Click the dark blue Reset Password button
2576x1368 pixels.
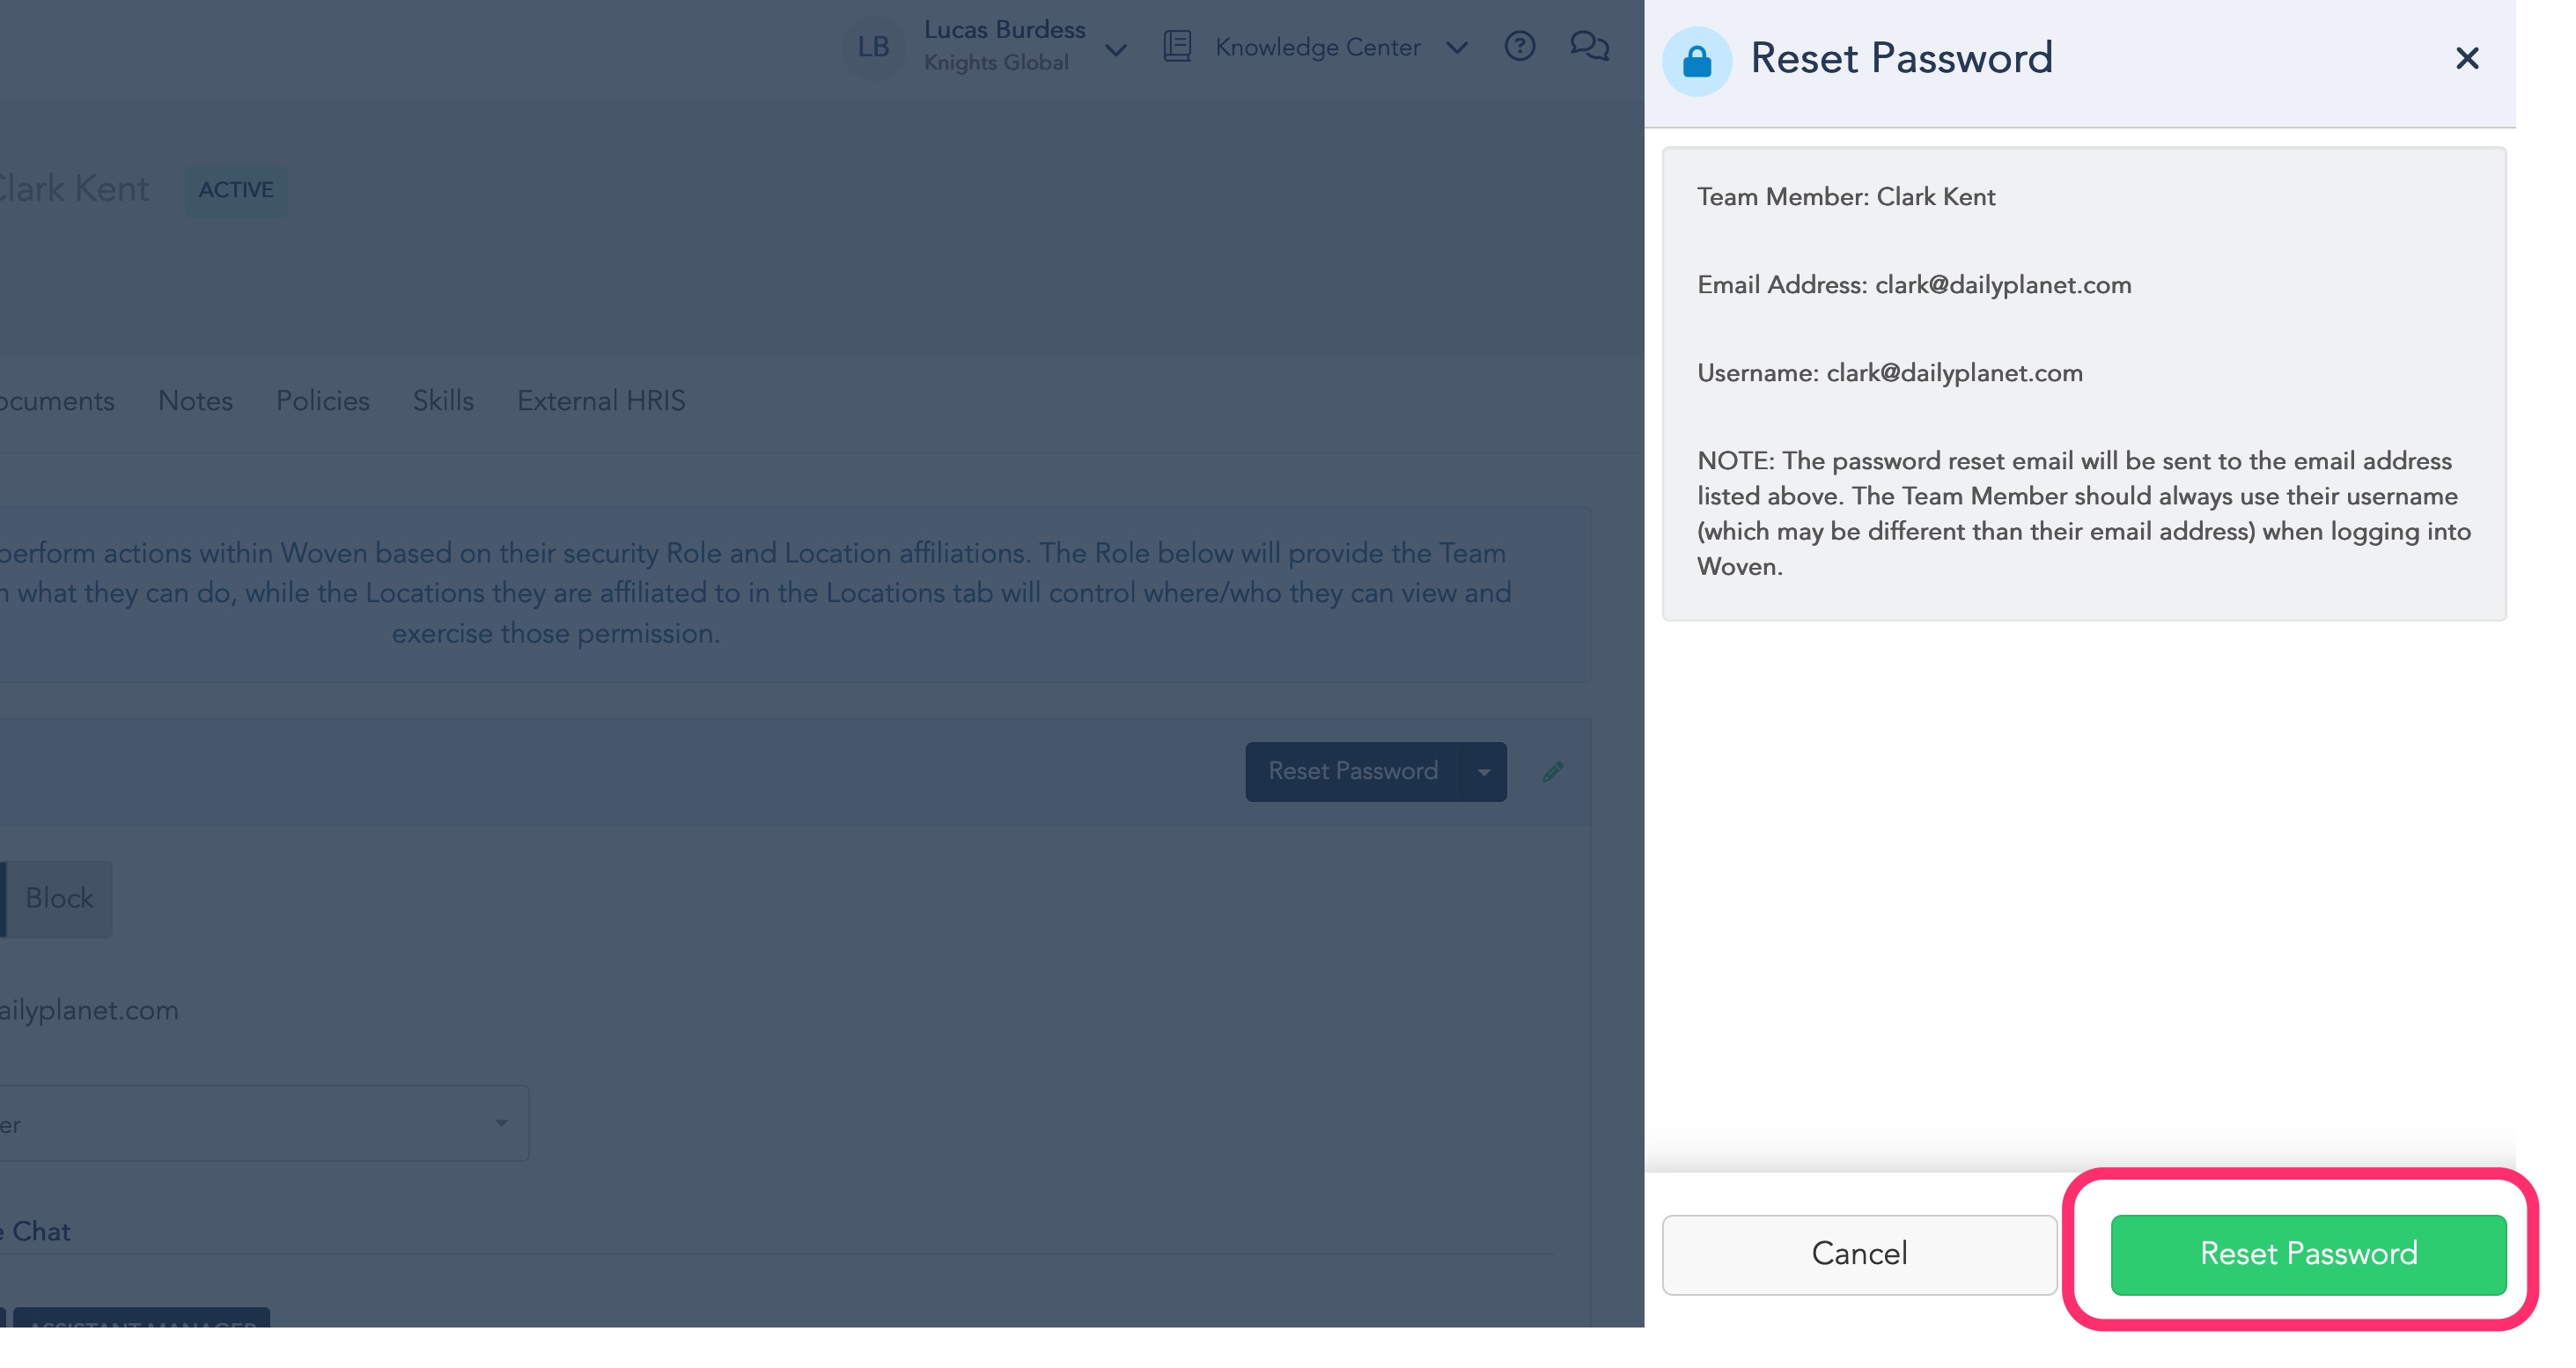tap(1353, 771)
